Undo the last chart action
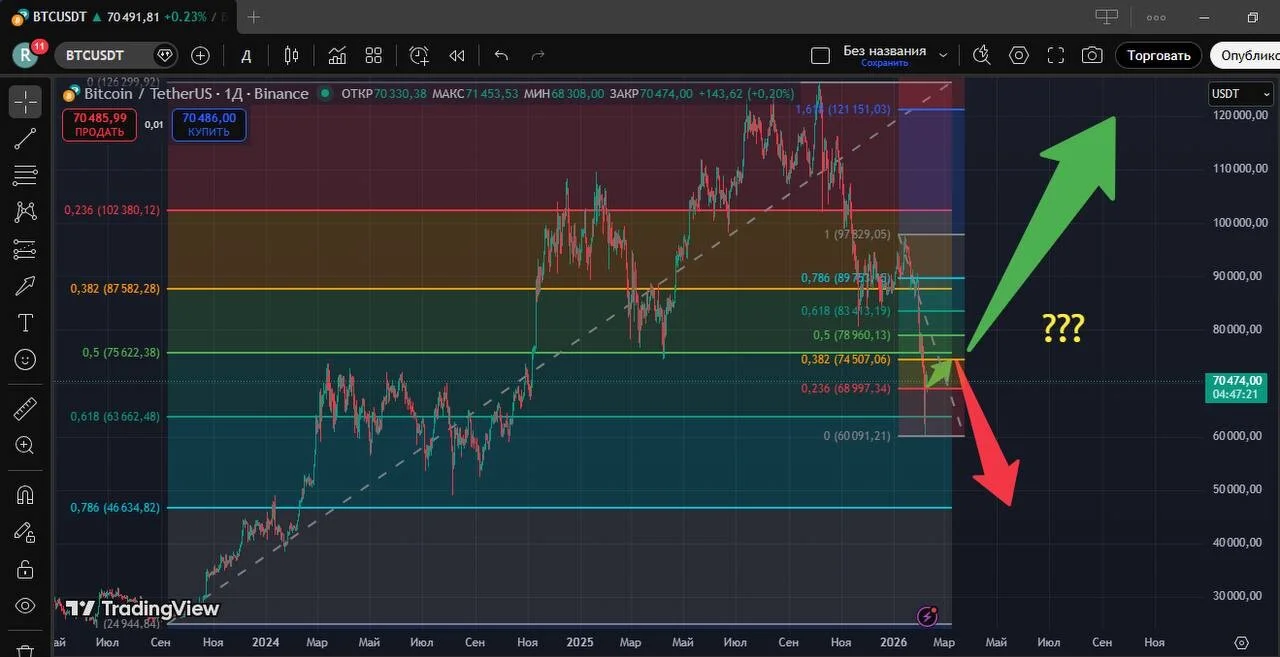The image size is (1280, 657). (x=502, y=56)
